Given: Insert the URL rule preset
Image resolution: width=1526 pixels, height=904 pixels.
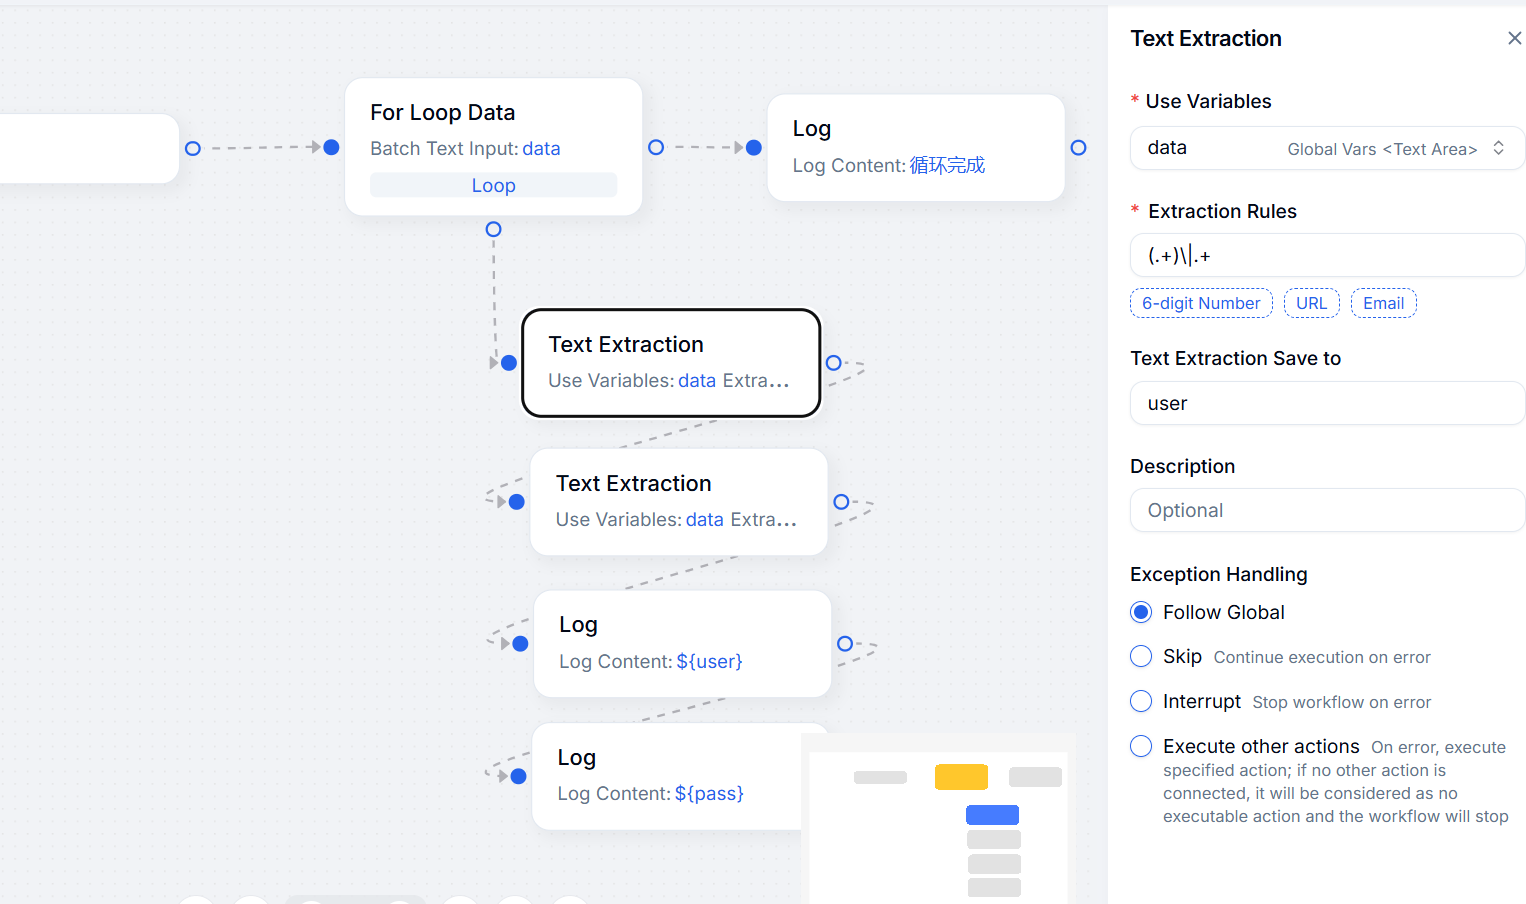Looking at the screenshot, I should click(x=1311, y=303).
